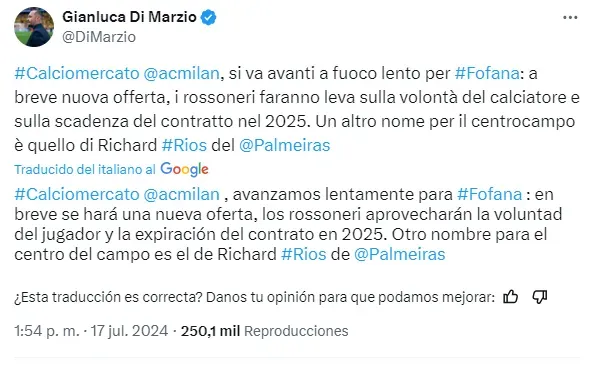Open @acmilan mention in original tweet
596x365 pixels.
pyautogui.click(x=182, y=73)
